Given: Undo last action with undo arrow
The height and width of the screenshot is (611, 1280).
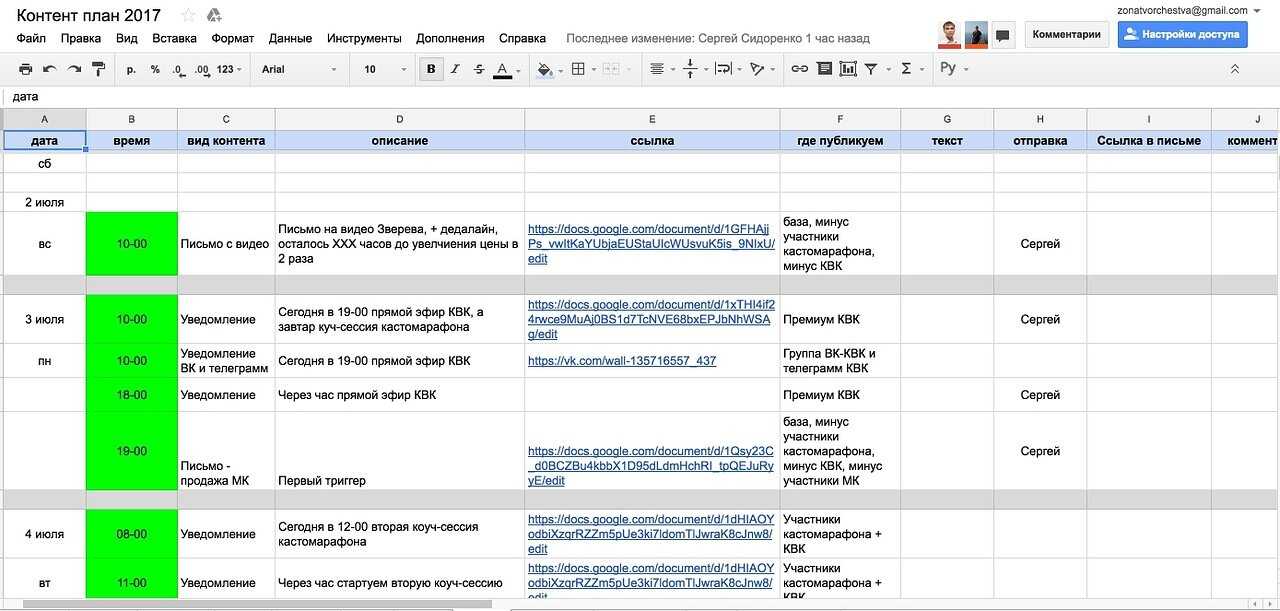Looking at the screenshot, I should pos(50,69).
